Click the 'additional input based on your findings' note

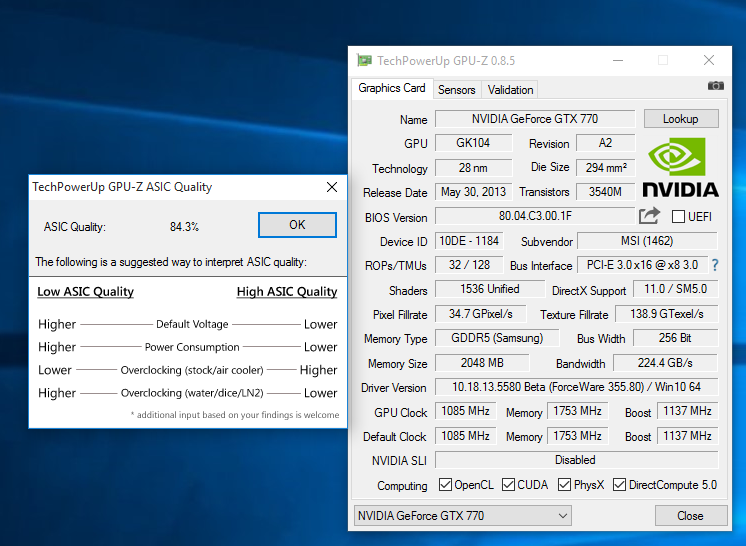[235, 415]
